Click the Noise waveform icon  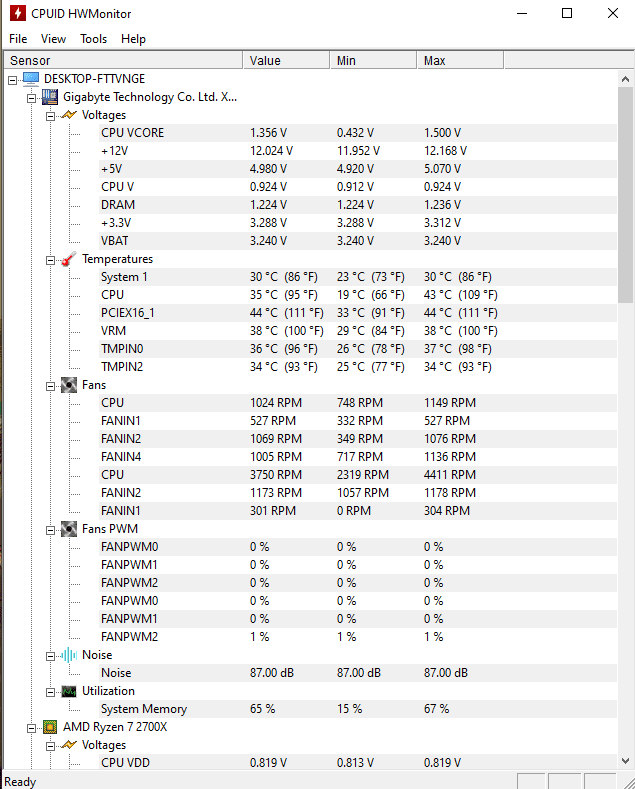[x=69, y=655]
